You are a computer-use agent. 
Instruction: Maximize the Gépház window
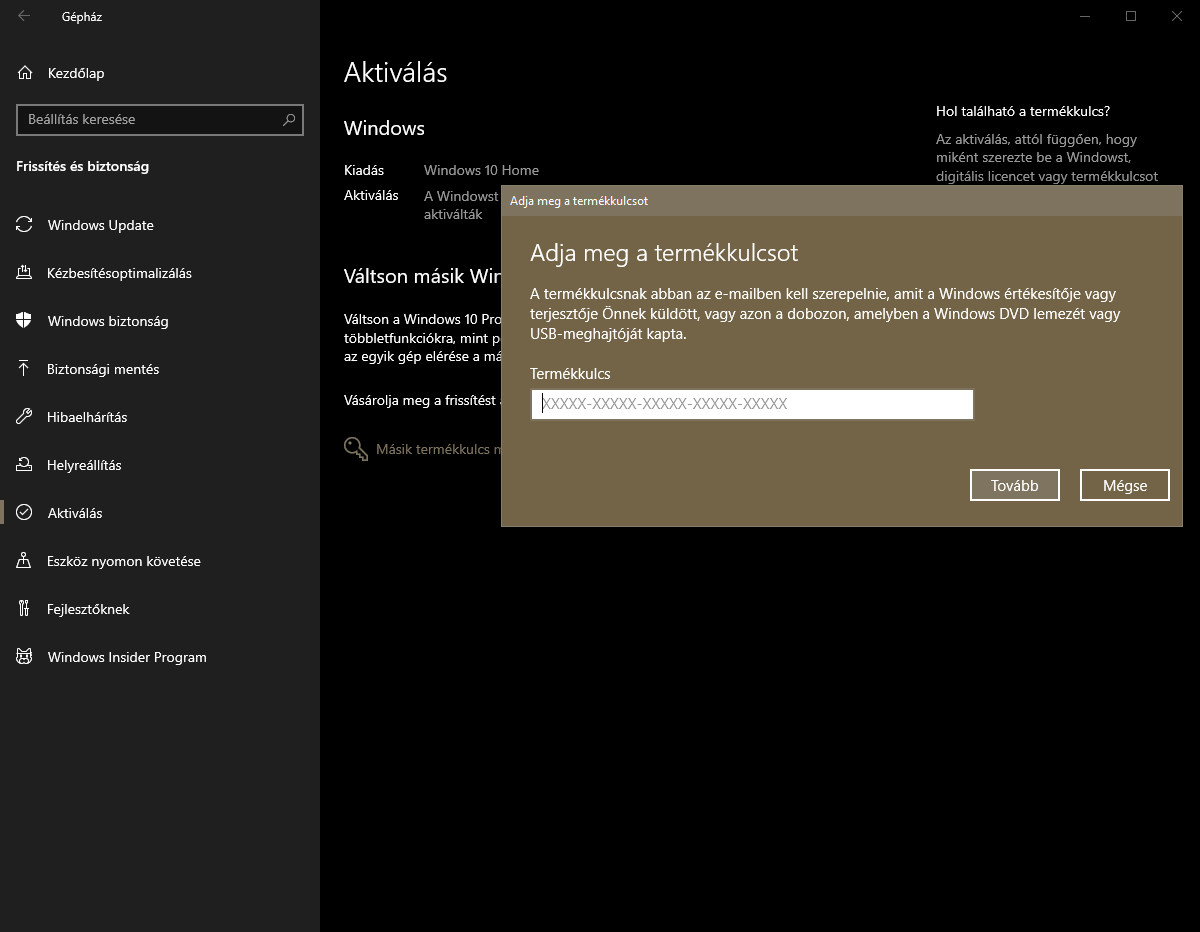point(1131,16)
